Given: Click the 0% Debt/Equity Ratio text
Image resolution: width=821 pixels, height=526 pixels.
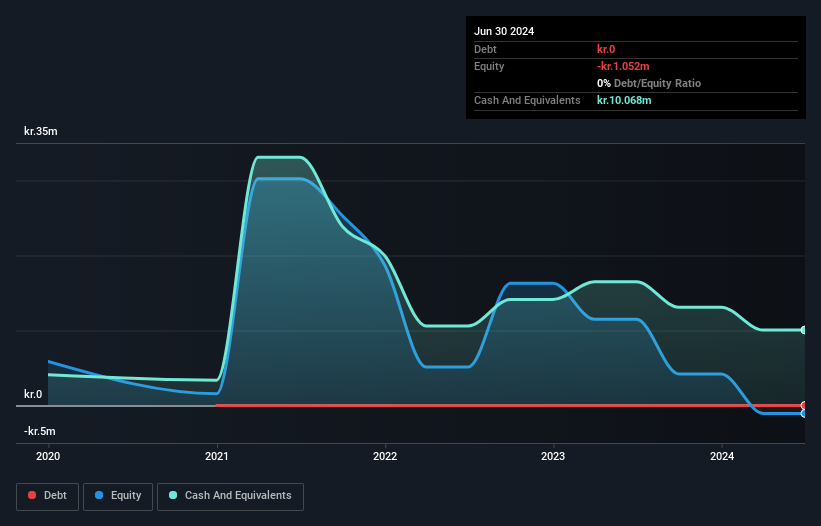Looking at the screenshot, I should pyautogui.click(x=649, y=83).
